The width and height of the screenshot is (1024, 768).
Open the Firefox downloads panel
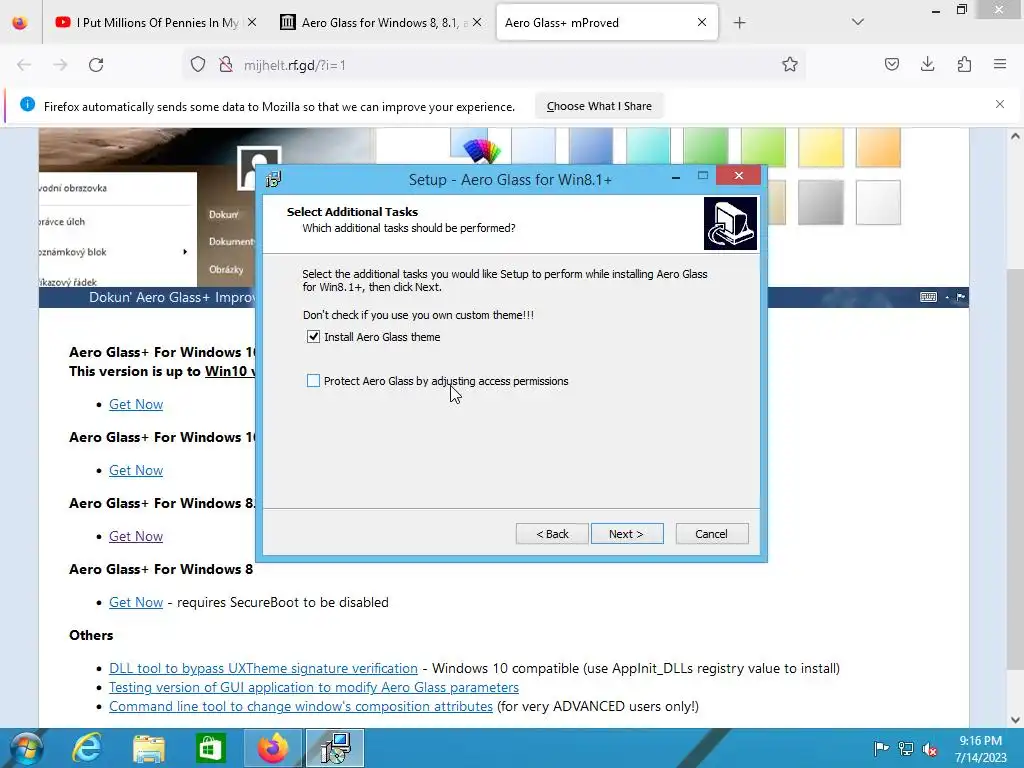[x=927, y=64]
